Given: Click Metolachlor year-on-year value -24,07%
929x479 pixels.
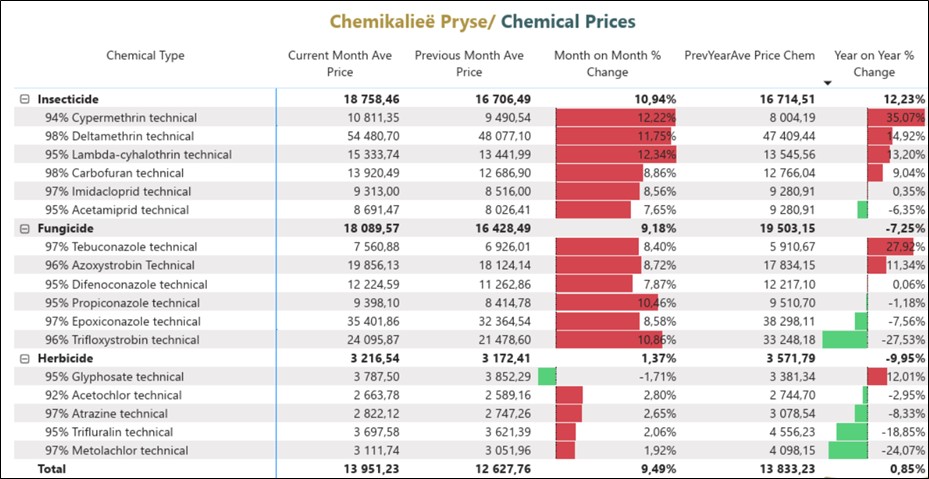Looking at the screenshot, I should click(x=898, y=451).
